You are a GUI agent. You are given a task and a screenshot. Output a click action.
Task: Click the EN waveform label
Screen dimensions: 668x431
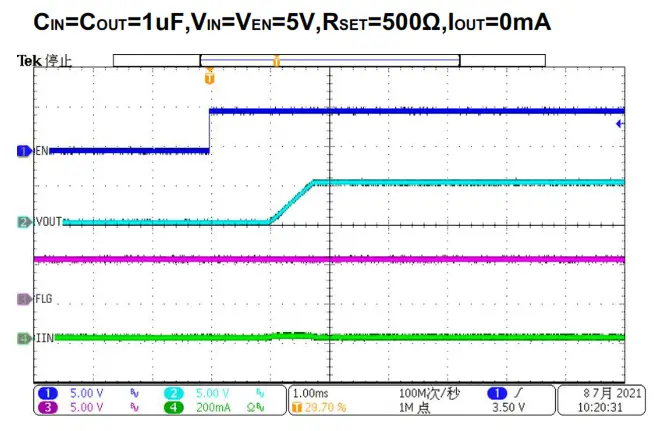[42, 151]
